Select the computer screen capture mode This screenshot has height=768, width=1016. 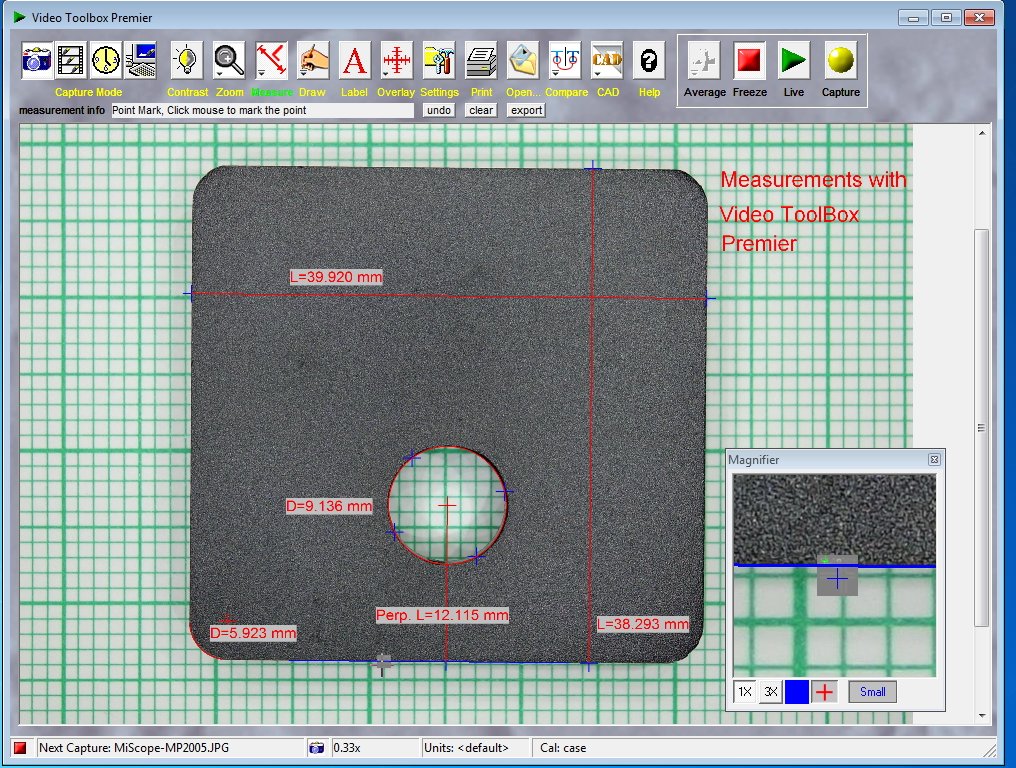(140, 61)
